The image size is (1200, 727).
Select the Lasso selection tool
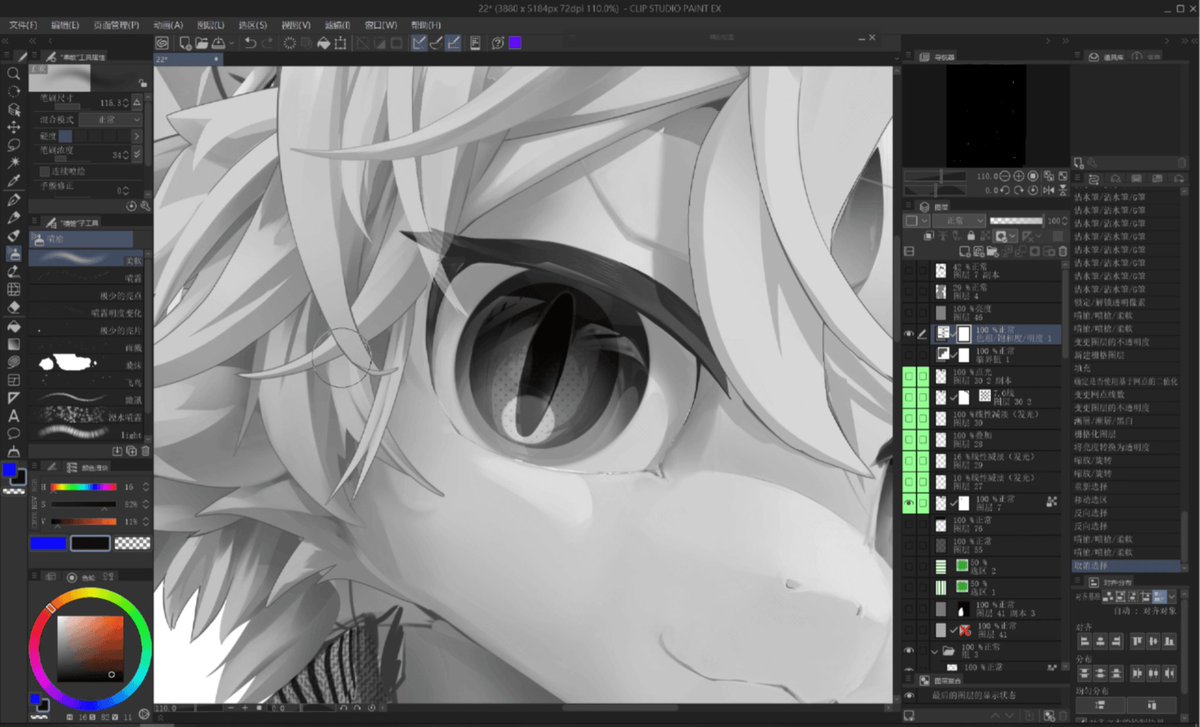pos(14,145)
